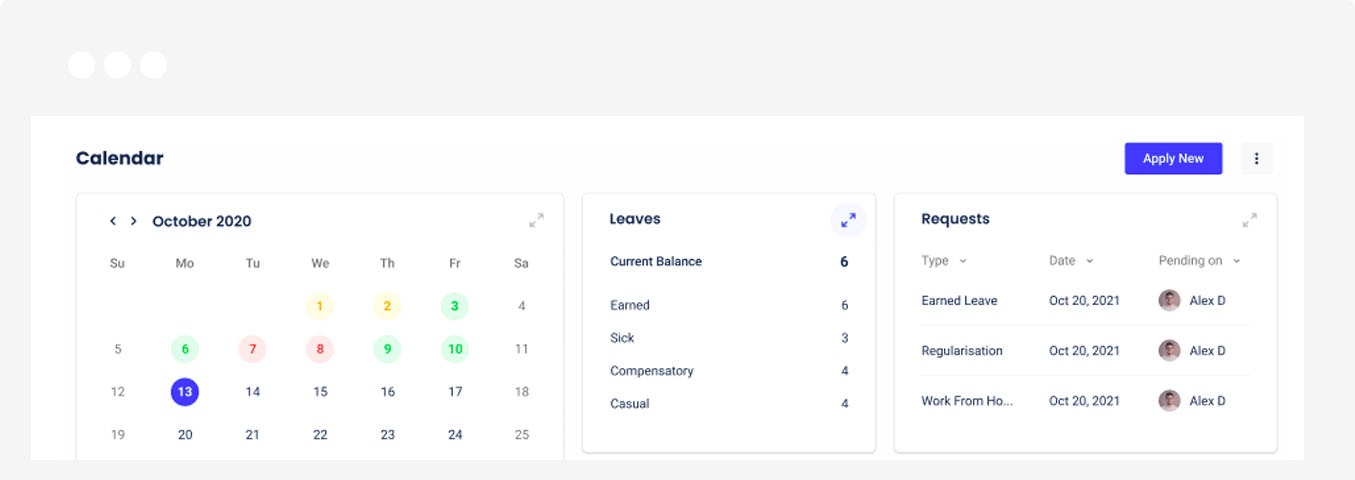Viewport: 1355px width, 480px height.
Task: Go to previous month with left chevron
Action: click(113, 221)
